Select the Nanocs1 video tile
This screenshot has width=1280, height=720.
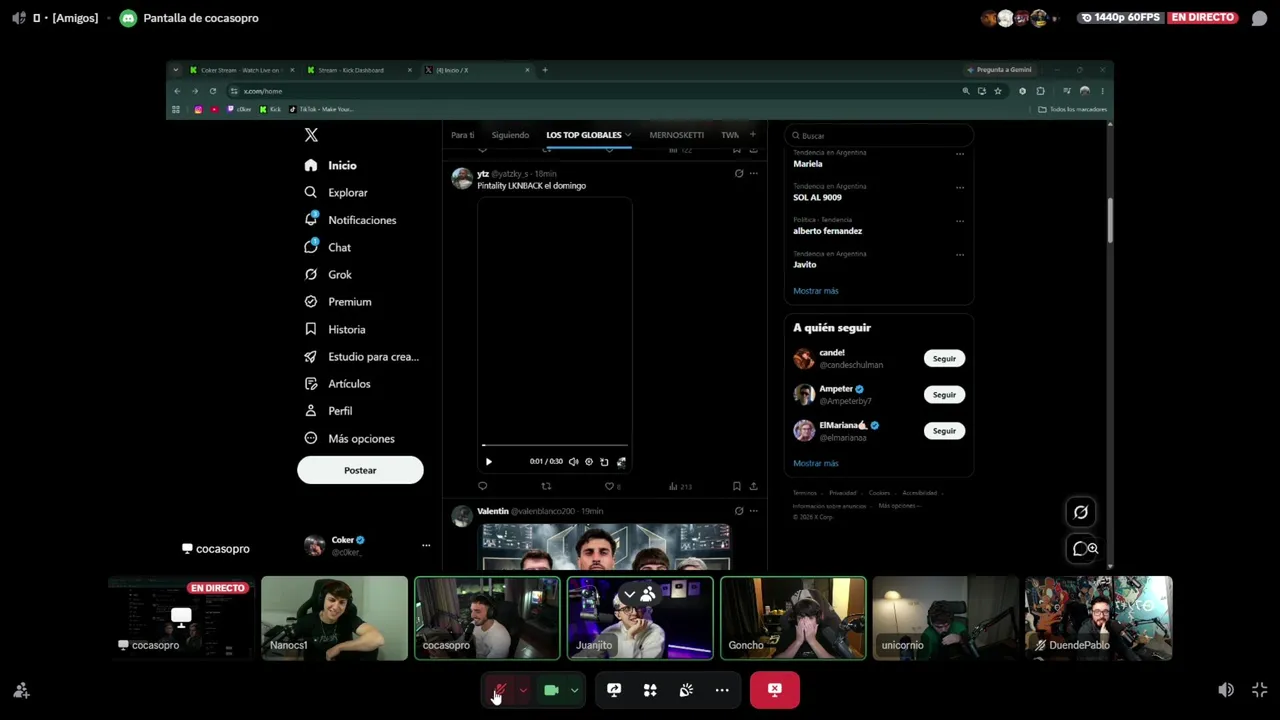point(334,618)
